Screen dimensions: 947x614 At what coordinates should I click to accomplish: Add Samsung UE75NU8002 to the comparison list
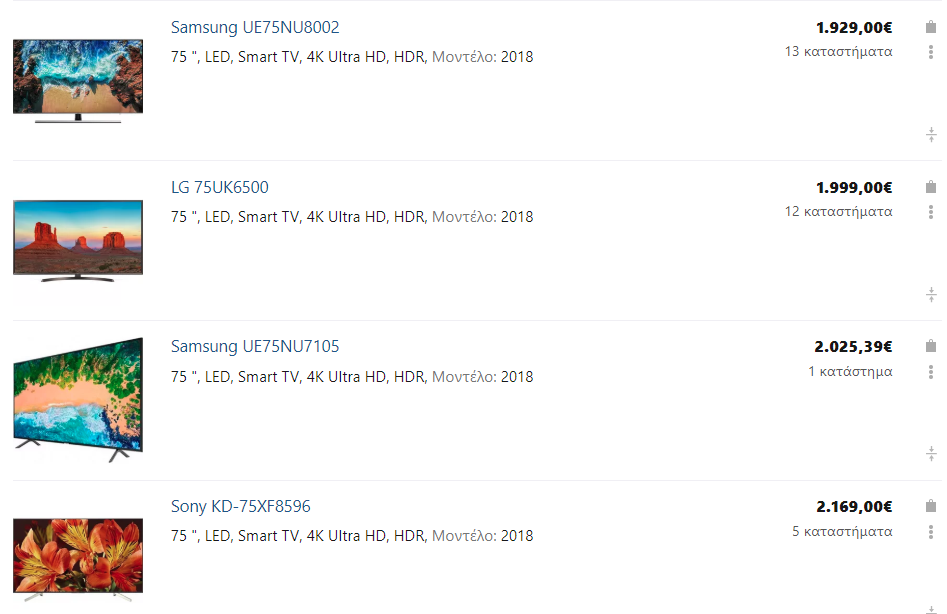pos(930,133)
